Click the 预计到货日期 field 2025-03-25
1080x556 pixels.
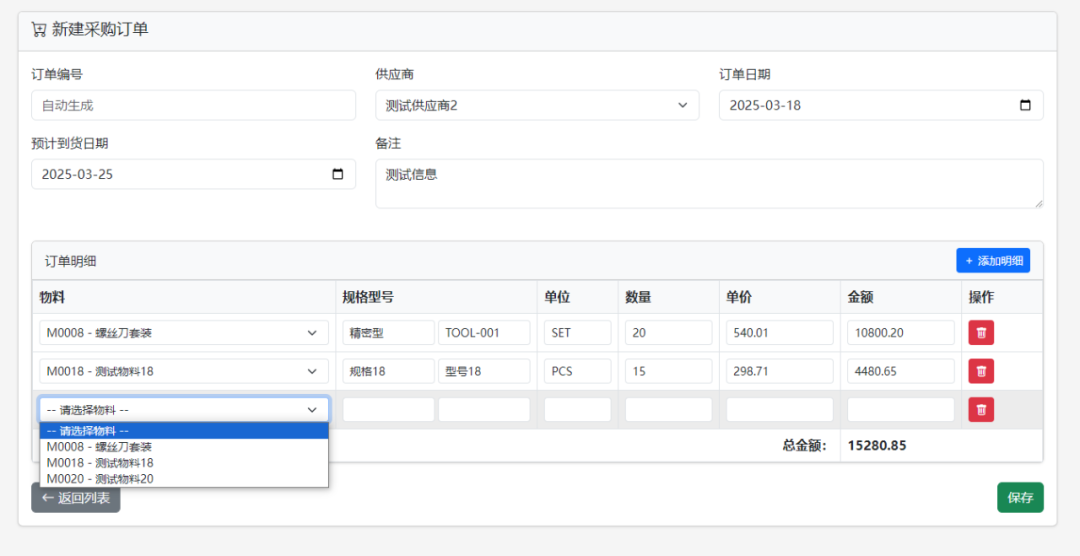194,174
